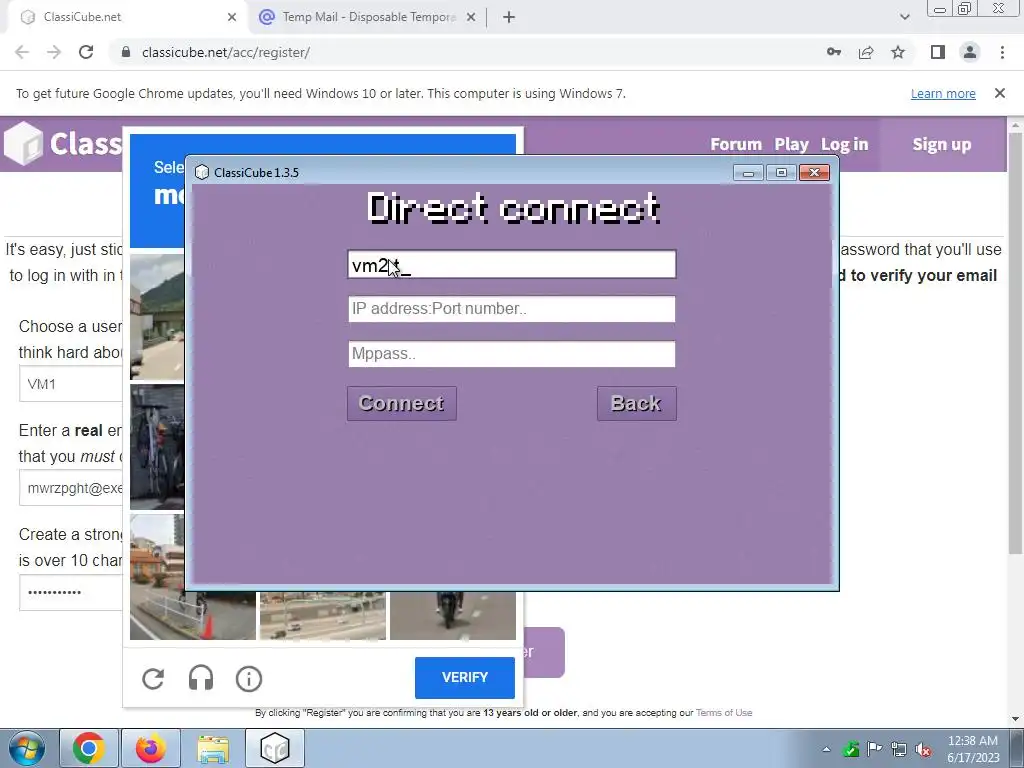
Task: Reload the captcha challenge images
Action: coord(153,679)
